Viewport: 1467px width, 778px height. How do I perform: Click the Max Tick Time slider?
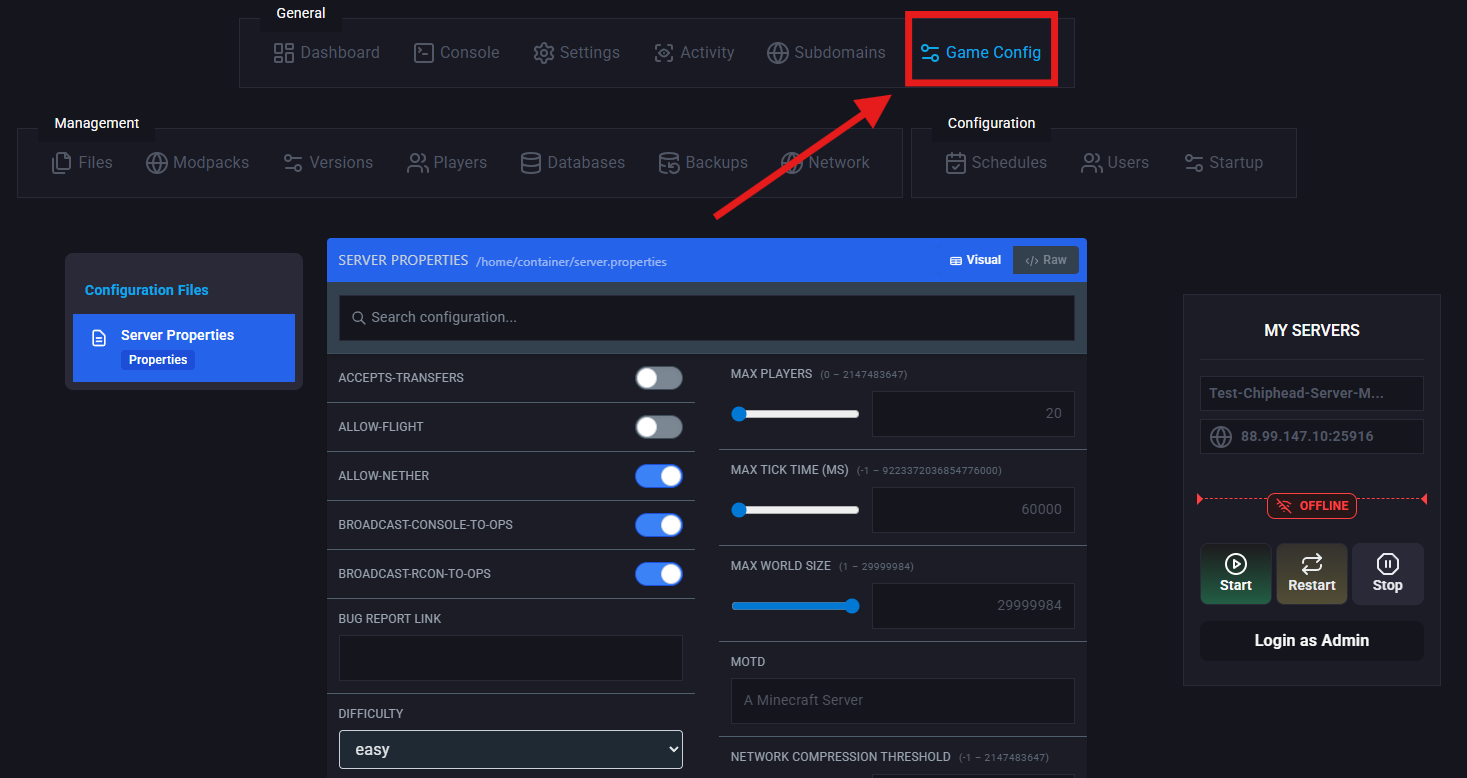795,510
